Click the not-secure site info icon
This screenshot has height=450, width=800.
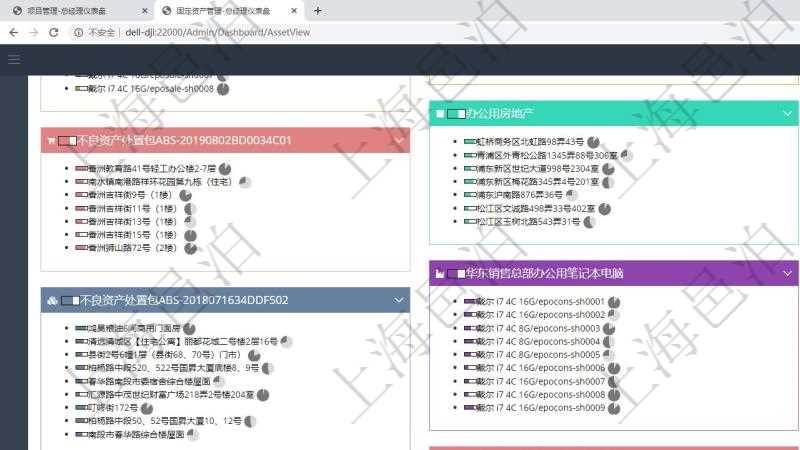(x=79, y=32)
